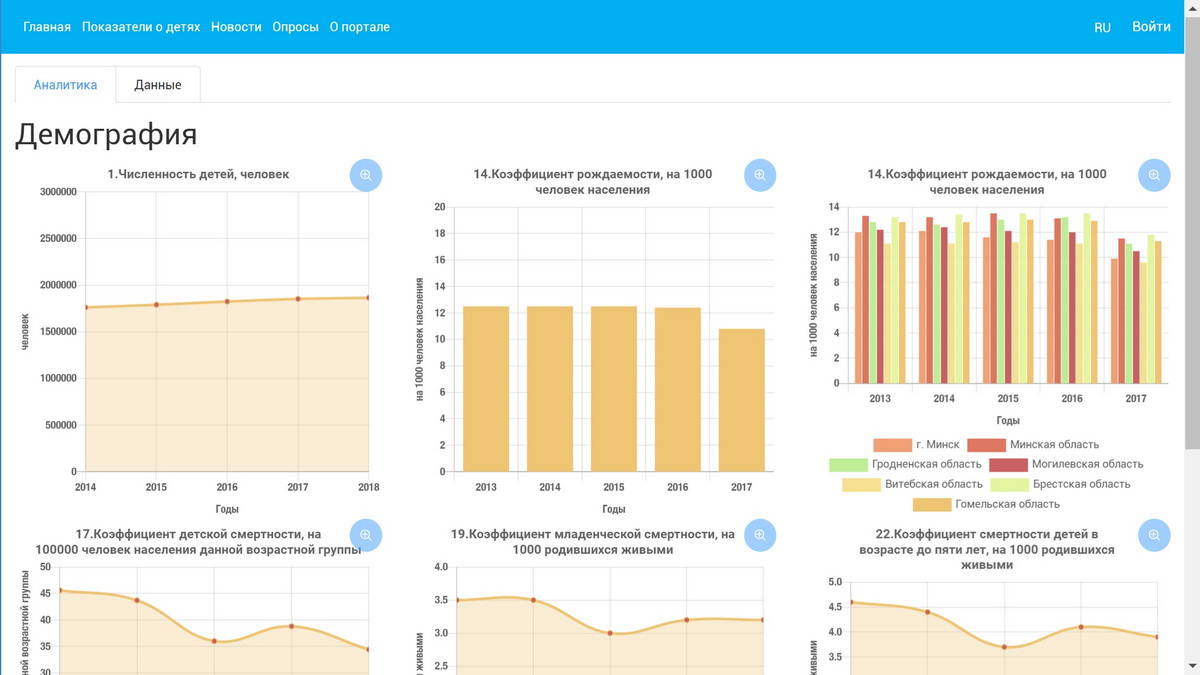Image resolution: width=1200 pixels, height=675 pixels.
Task: Toggle the Гродненская область legend series
Action: 906,464
